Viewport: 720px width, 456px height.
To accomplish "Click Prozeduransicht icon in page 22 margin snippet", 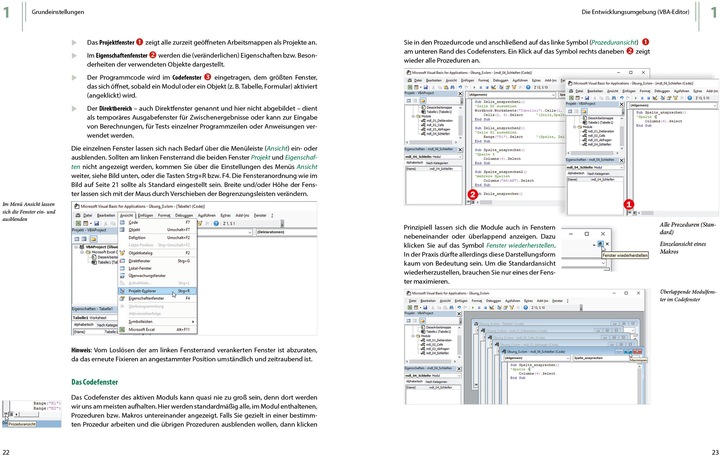I will (6, 414).
